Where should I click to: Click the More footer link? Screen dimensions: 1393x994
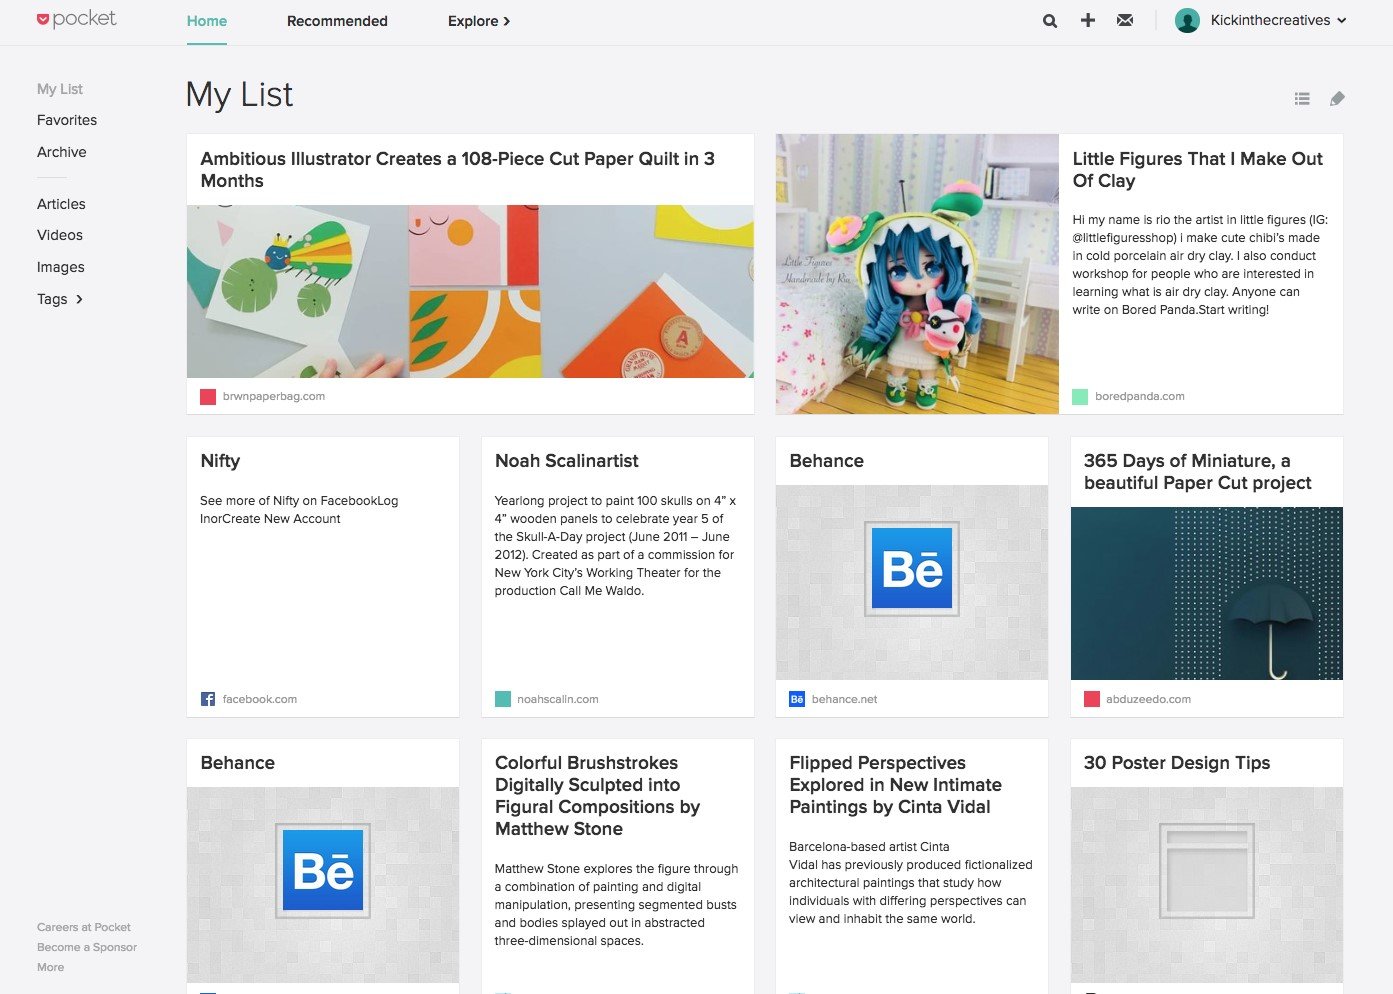click(50, 967)
